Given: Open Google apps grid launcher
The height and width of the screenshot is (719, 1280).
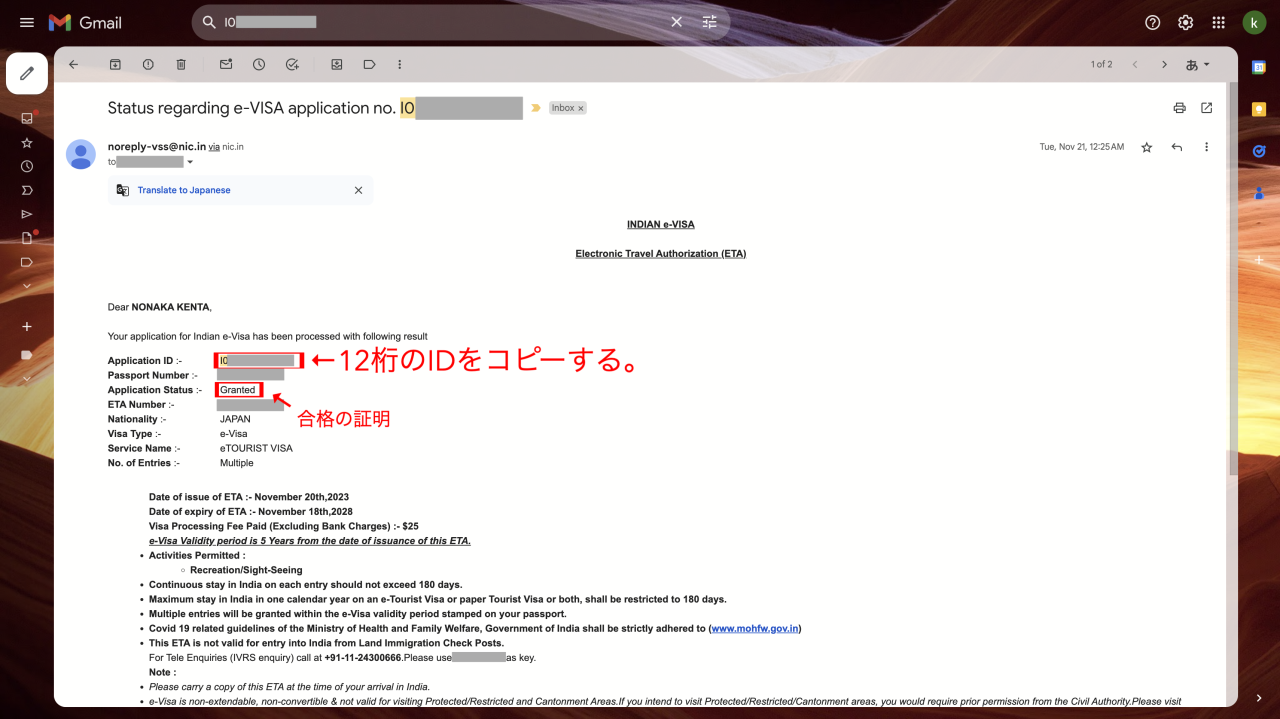Looking at the screenshot, I should pos(1218,22).
